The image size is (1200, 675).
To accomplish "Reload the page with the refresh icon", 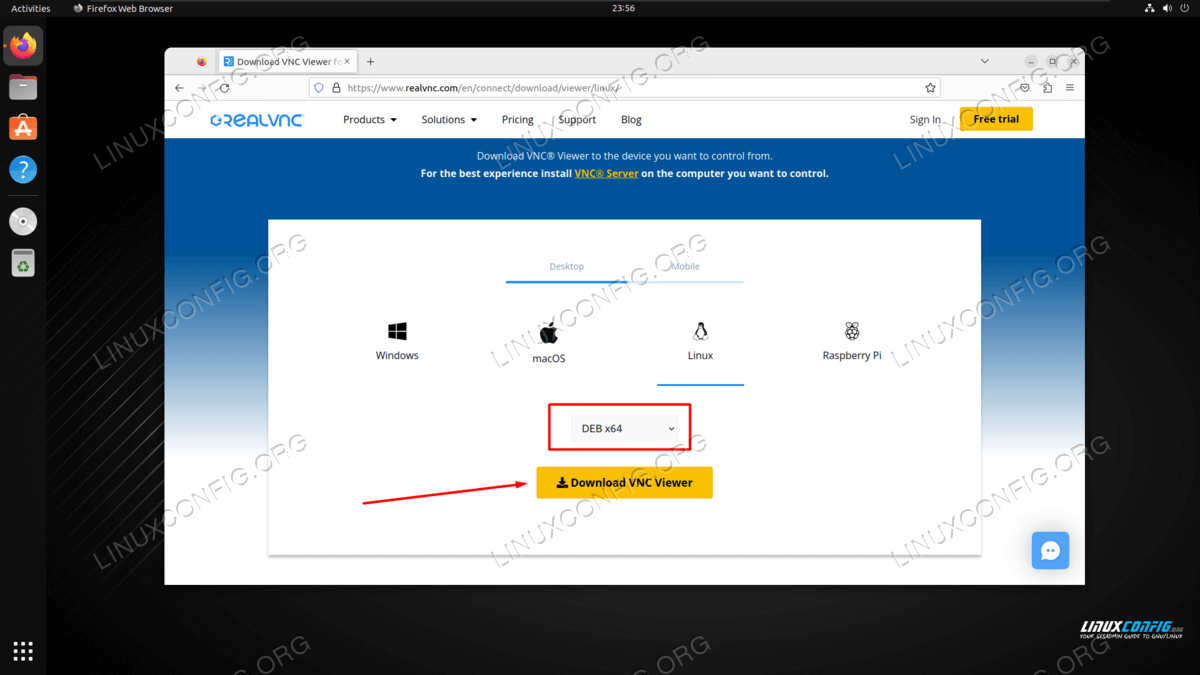I will pyautogui.click(x=225, y=88).
